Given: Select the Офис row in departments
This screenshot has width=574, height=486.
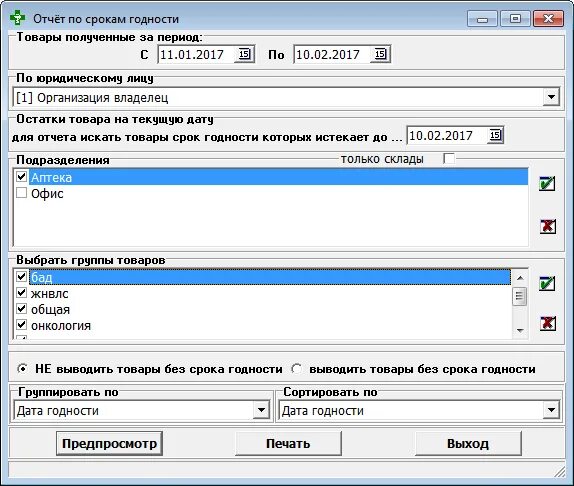Looking at the screenshot, I should point(271,193).
